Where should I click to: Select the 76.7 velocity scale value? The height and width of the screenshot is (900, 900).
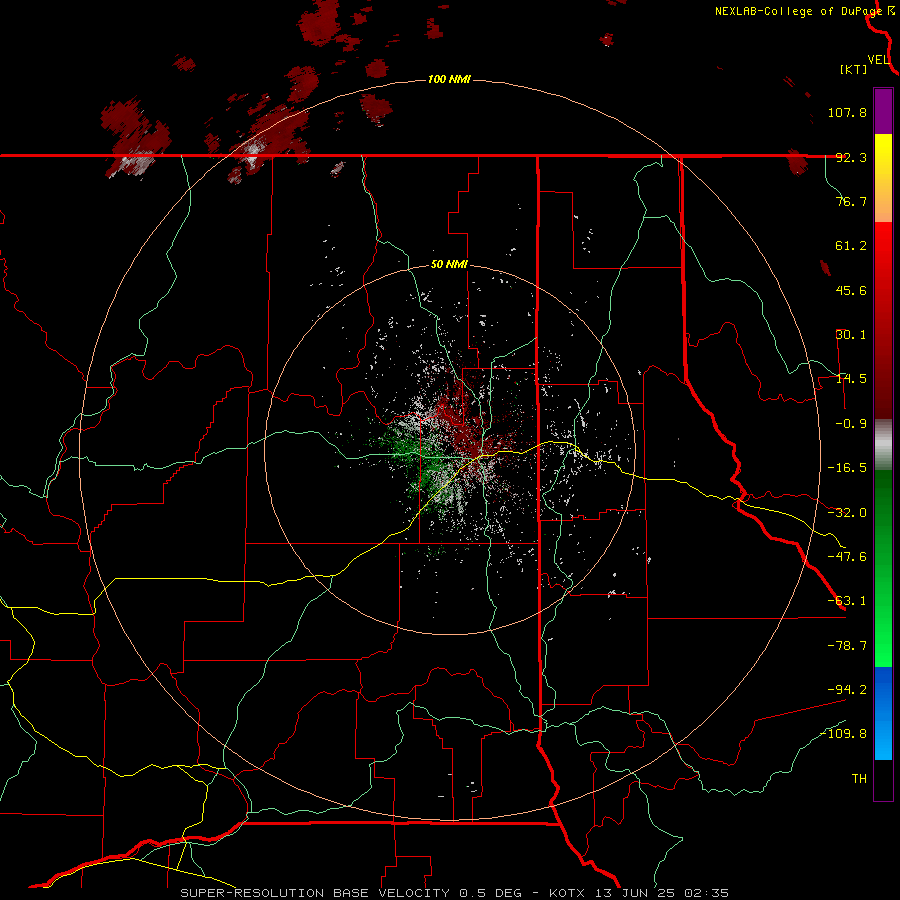coord(851,201)
